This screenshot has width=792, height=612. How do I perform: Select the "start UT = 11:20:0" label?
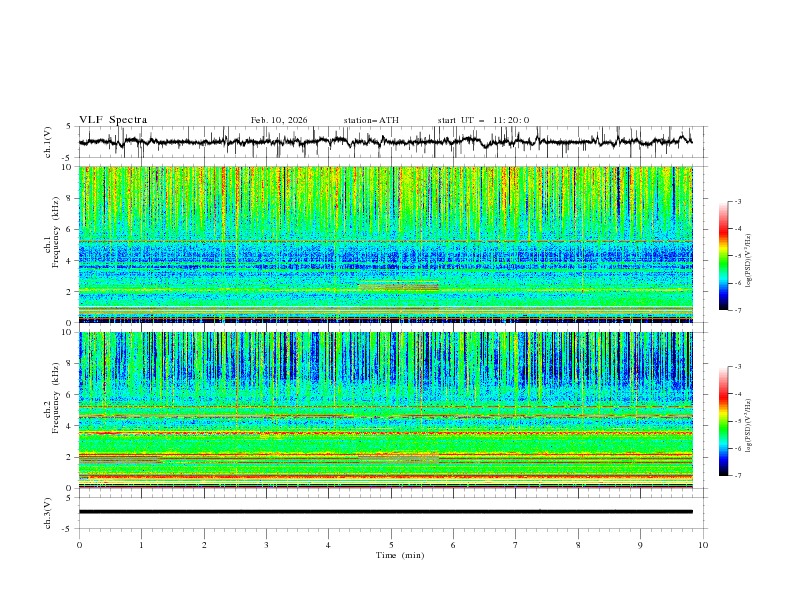tap(483, 120)
